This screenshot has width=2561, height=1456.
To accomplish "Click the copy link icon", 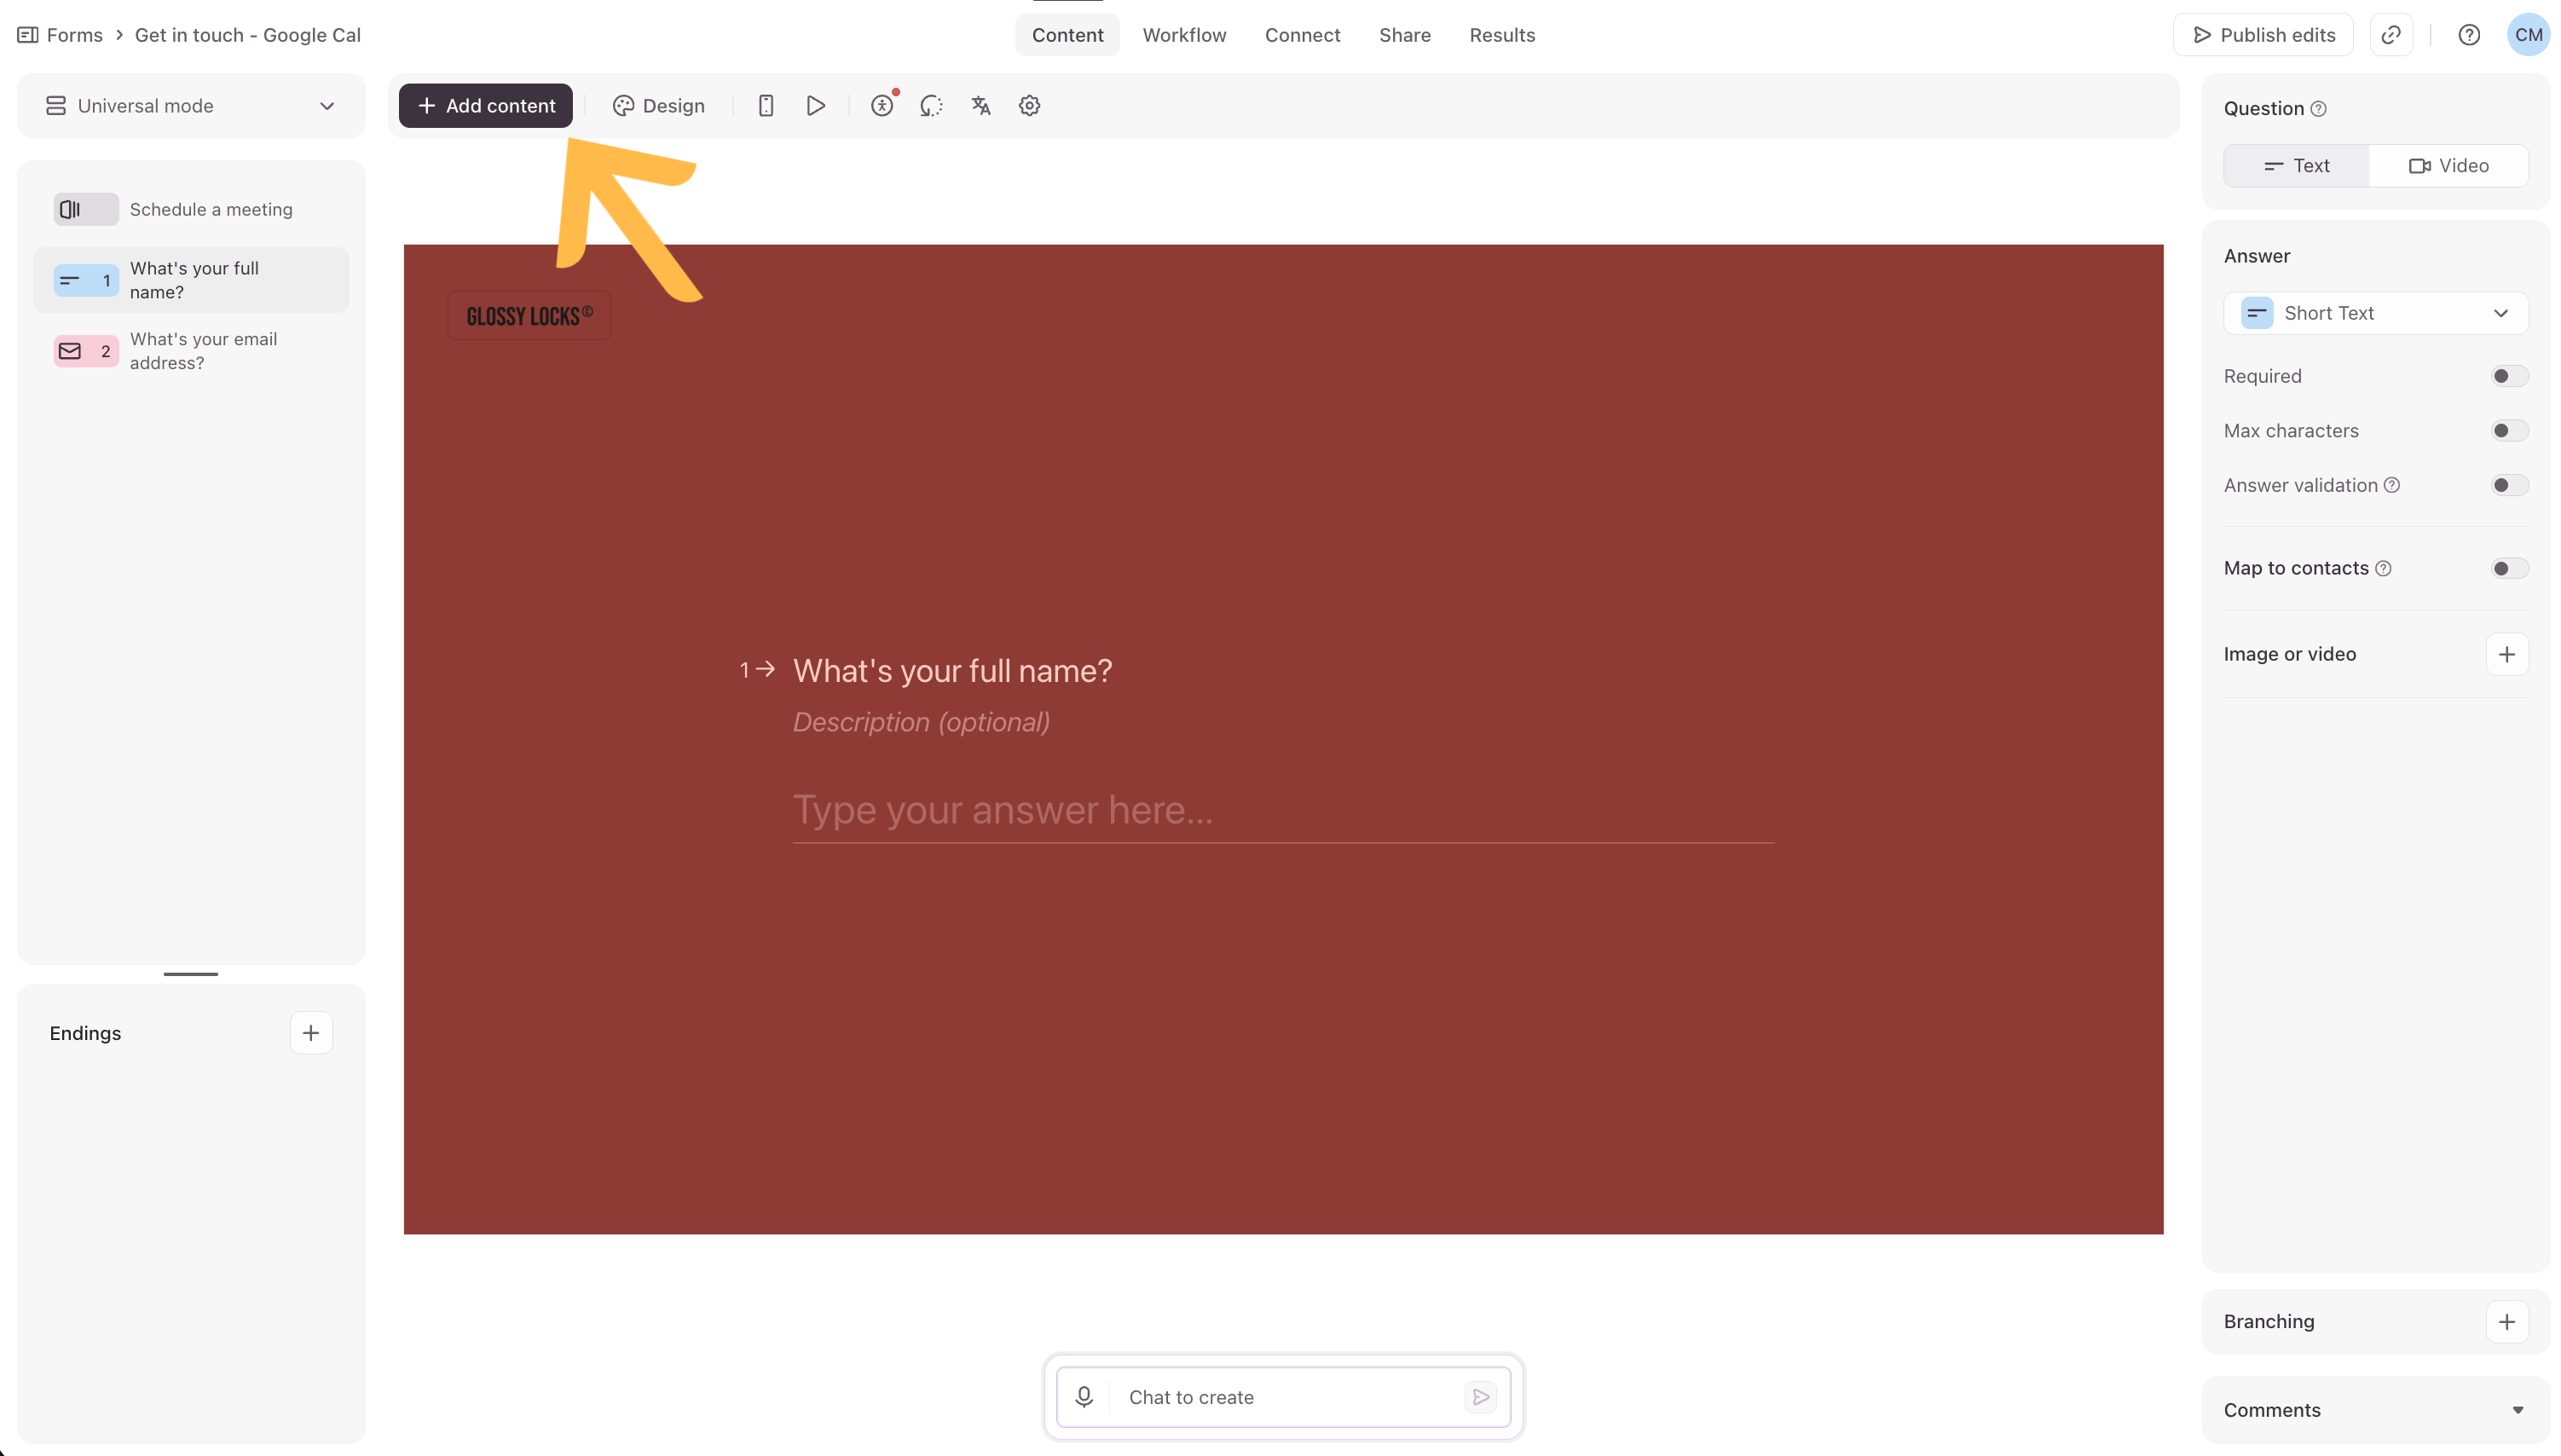I will 2391,35.
